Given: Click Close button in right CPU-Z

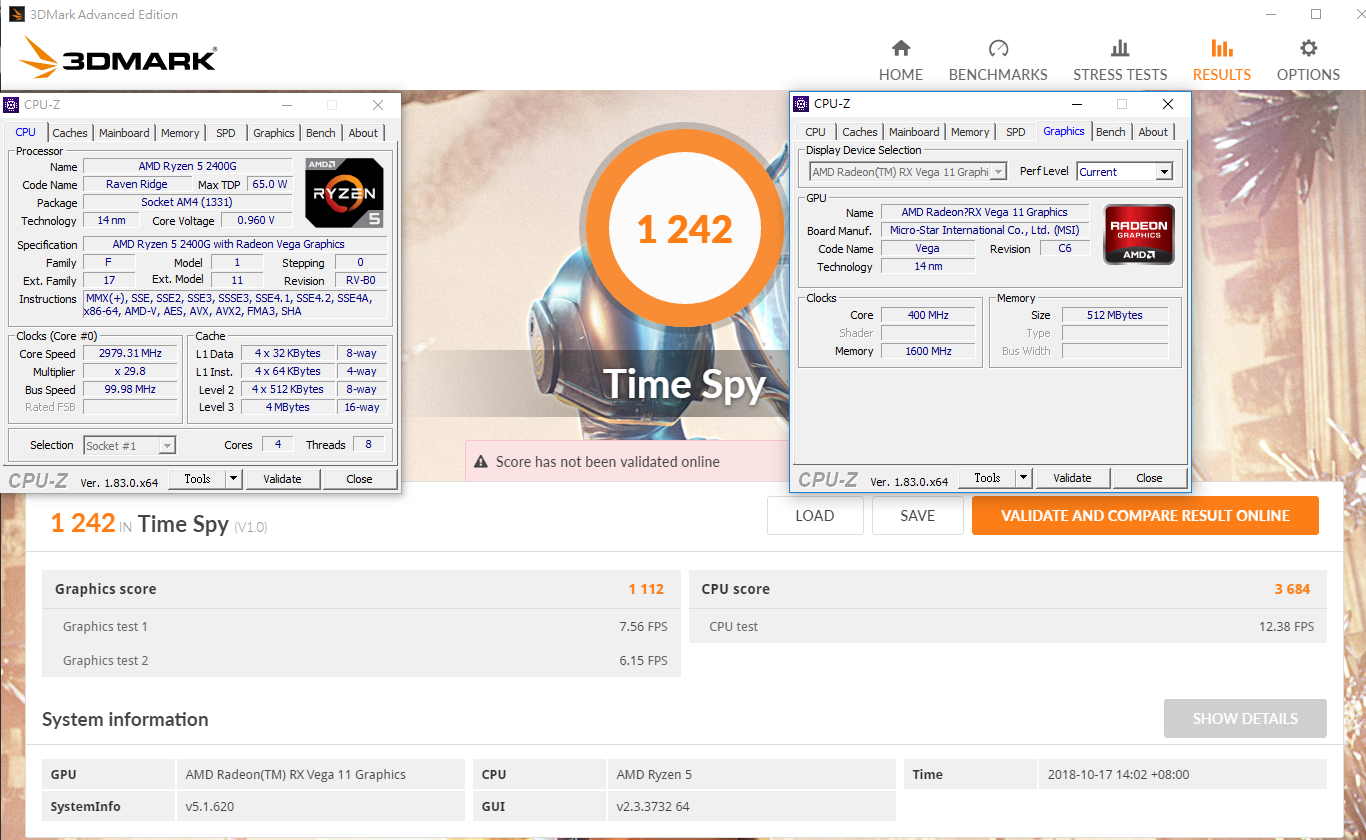Looking at the screenshot, I should pyautogui.click(x=1149, y=478).
